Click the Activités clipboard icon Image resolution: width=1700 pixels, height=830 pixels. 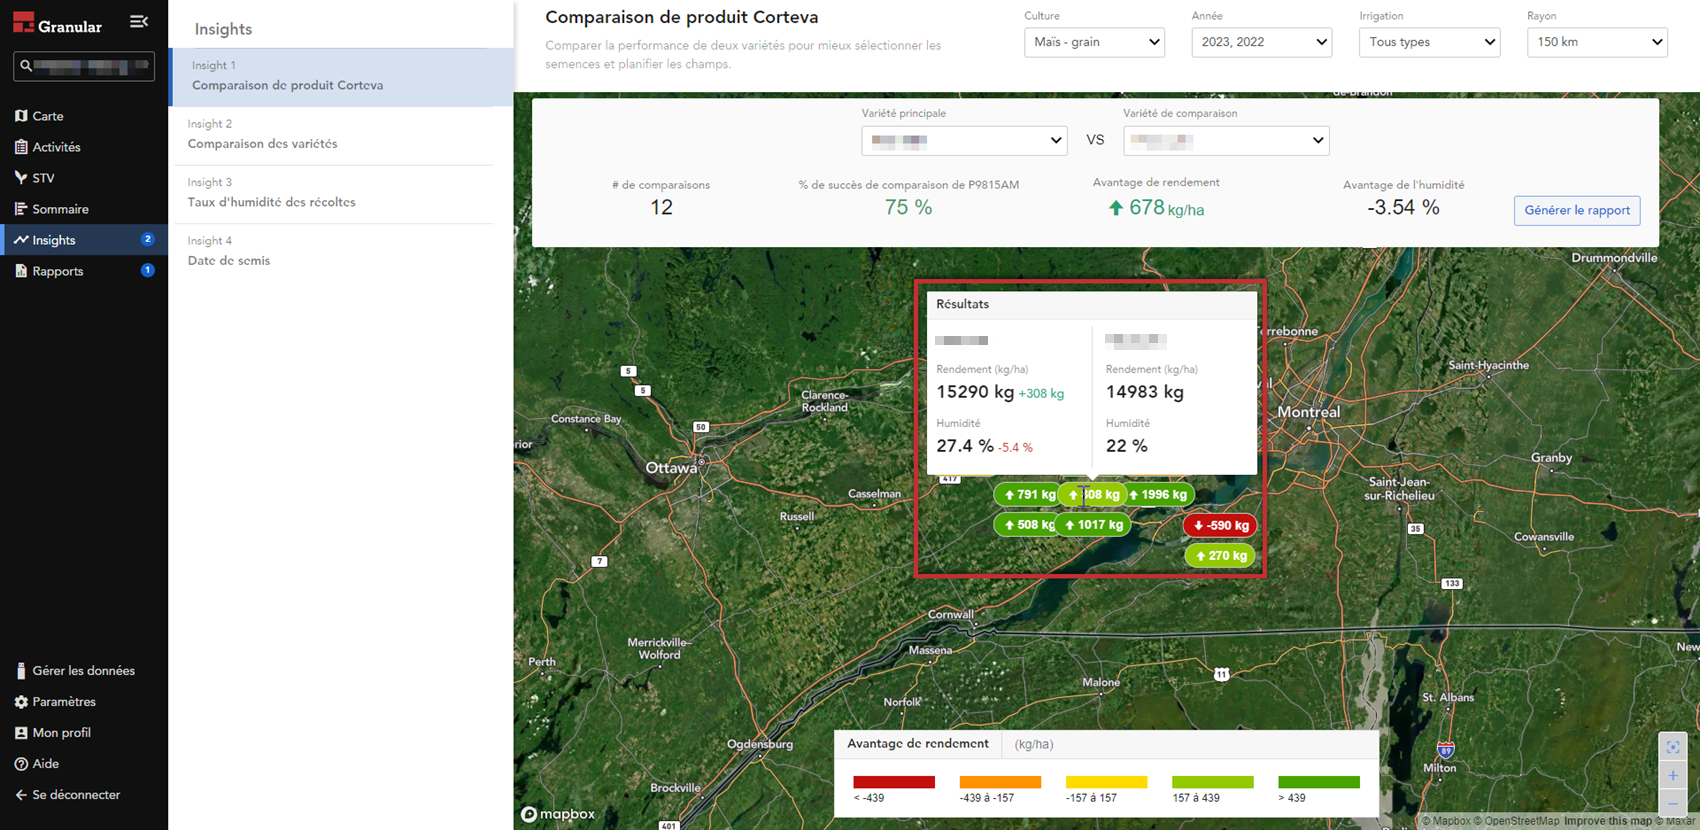(21, 147)
